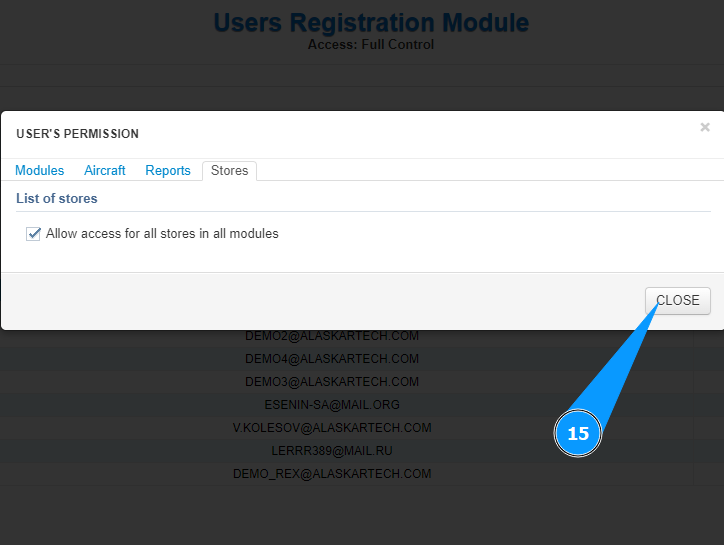Select user DEMO3@ALASKARTECH.COM
Viewport: 724px width, 545px height.
point(332,382)
